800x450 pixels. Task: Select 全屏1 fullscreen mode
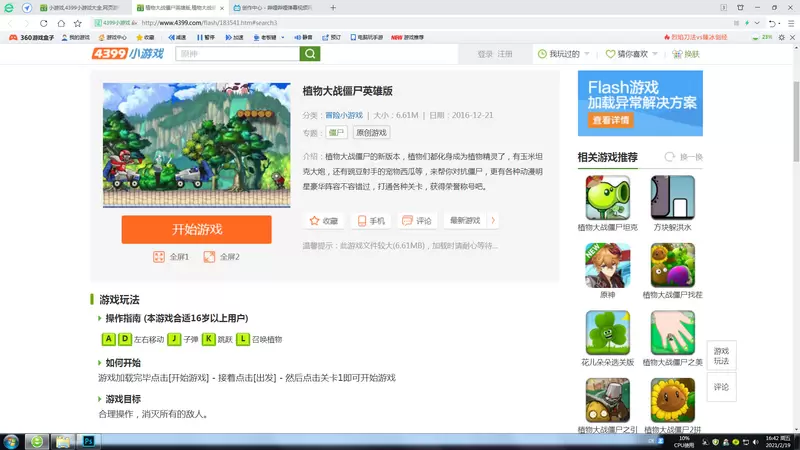(171, 257)
